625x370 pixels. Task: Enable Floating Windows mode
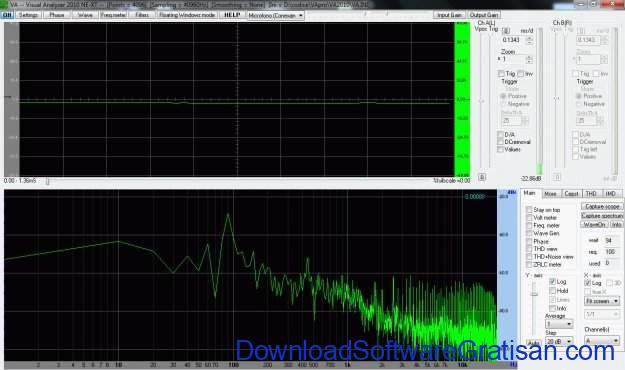tap(187, 15)
